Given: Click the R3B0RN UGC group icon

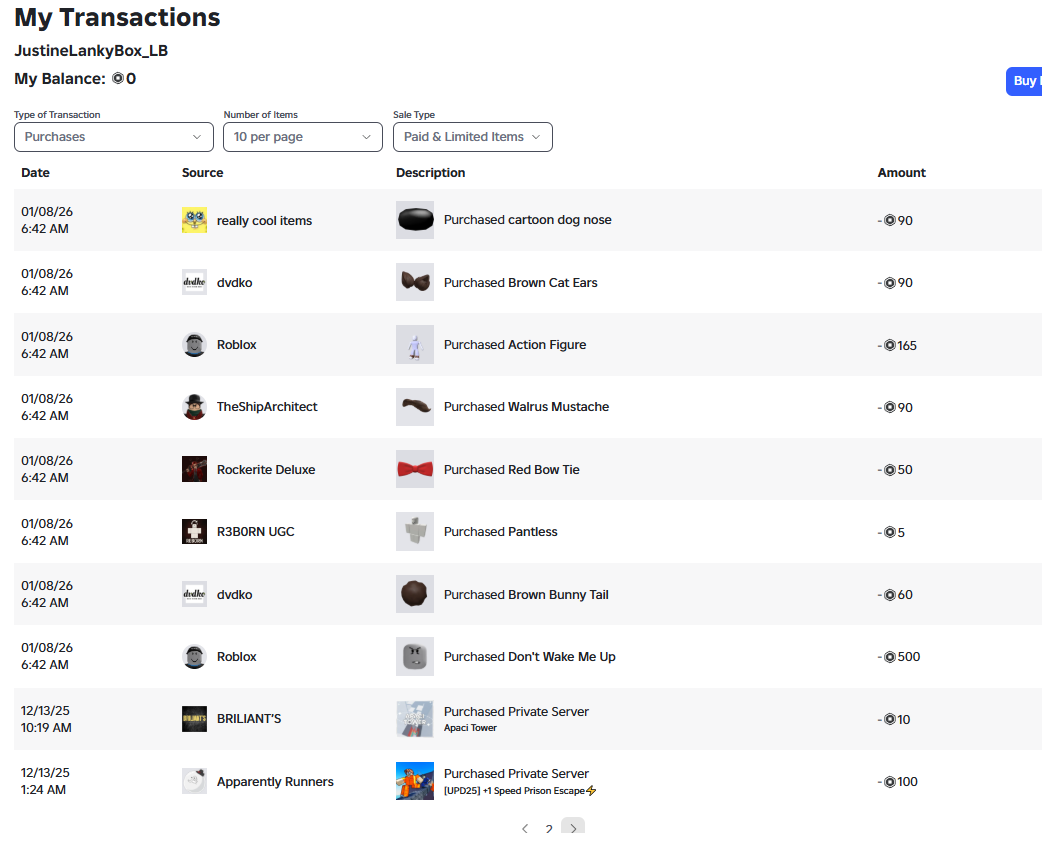Looking at the screenshot, I should 194,532.
